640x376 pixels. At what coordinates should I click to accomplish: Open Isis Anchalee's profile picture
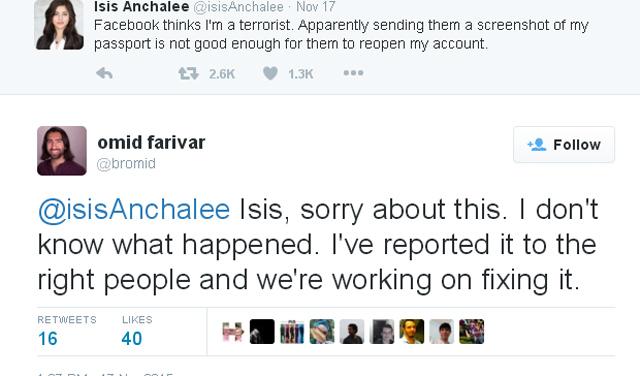(x=59, y=24)
